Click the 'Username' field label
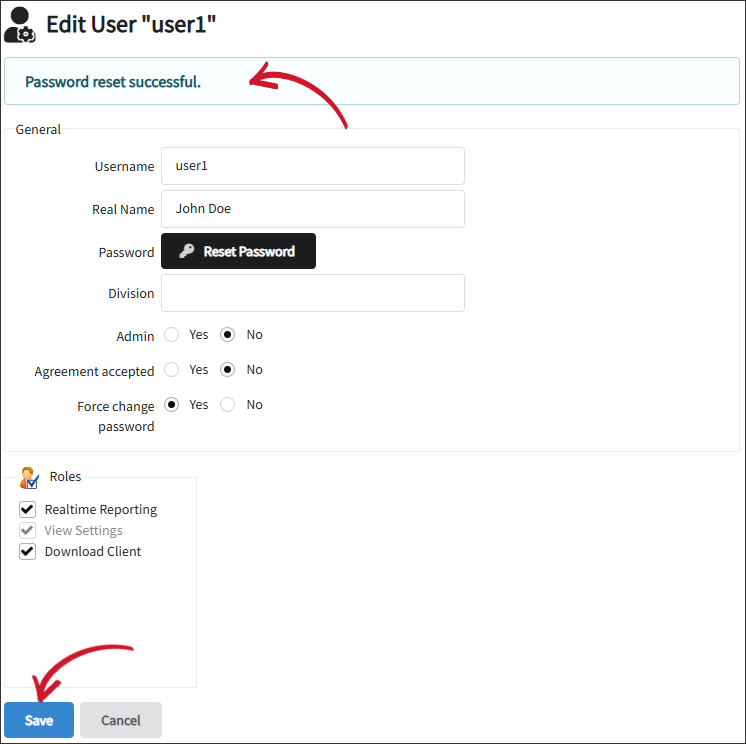Screen dimensions: 746x744 (x=124, y=166)
